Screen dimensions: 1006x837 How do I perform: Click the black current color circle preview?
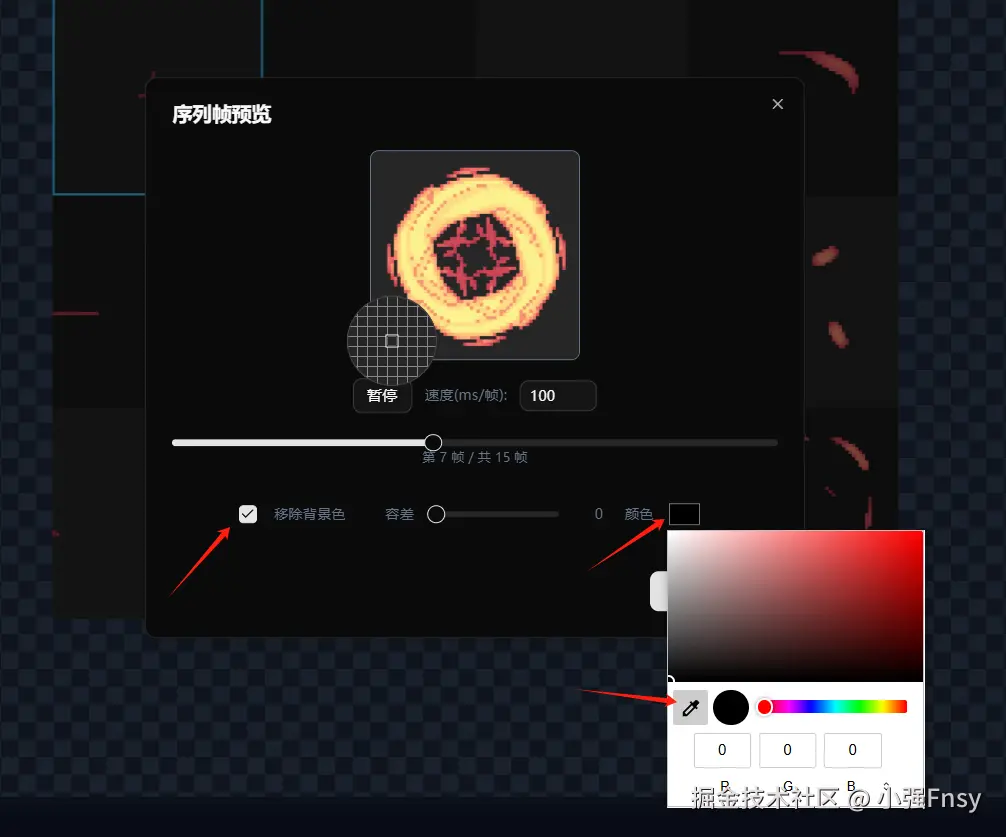click(730, 707)
